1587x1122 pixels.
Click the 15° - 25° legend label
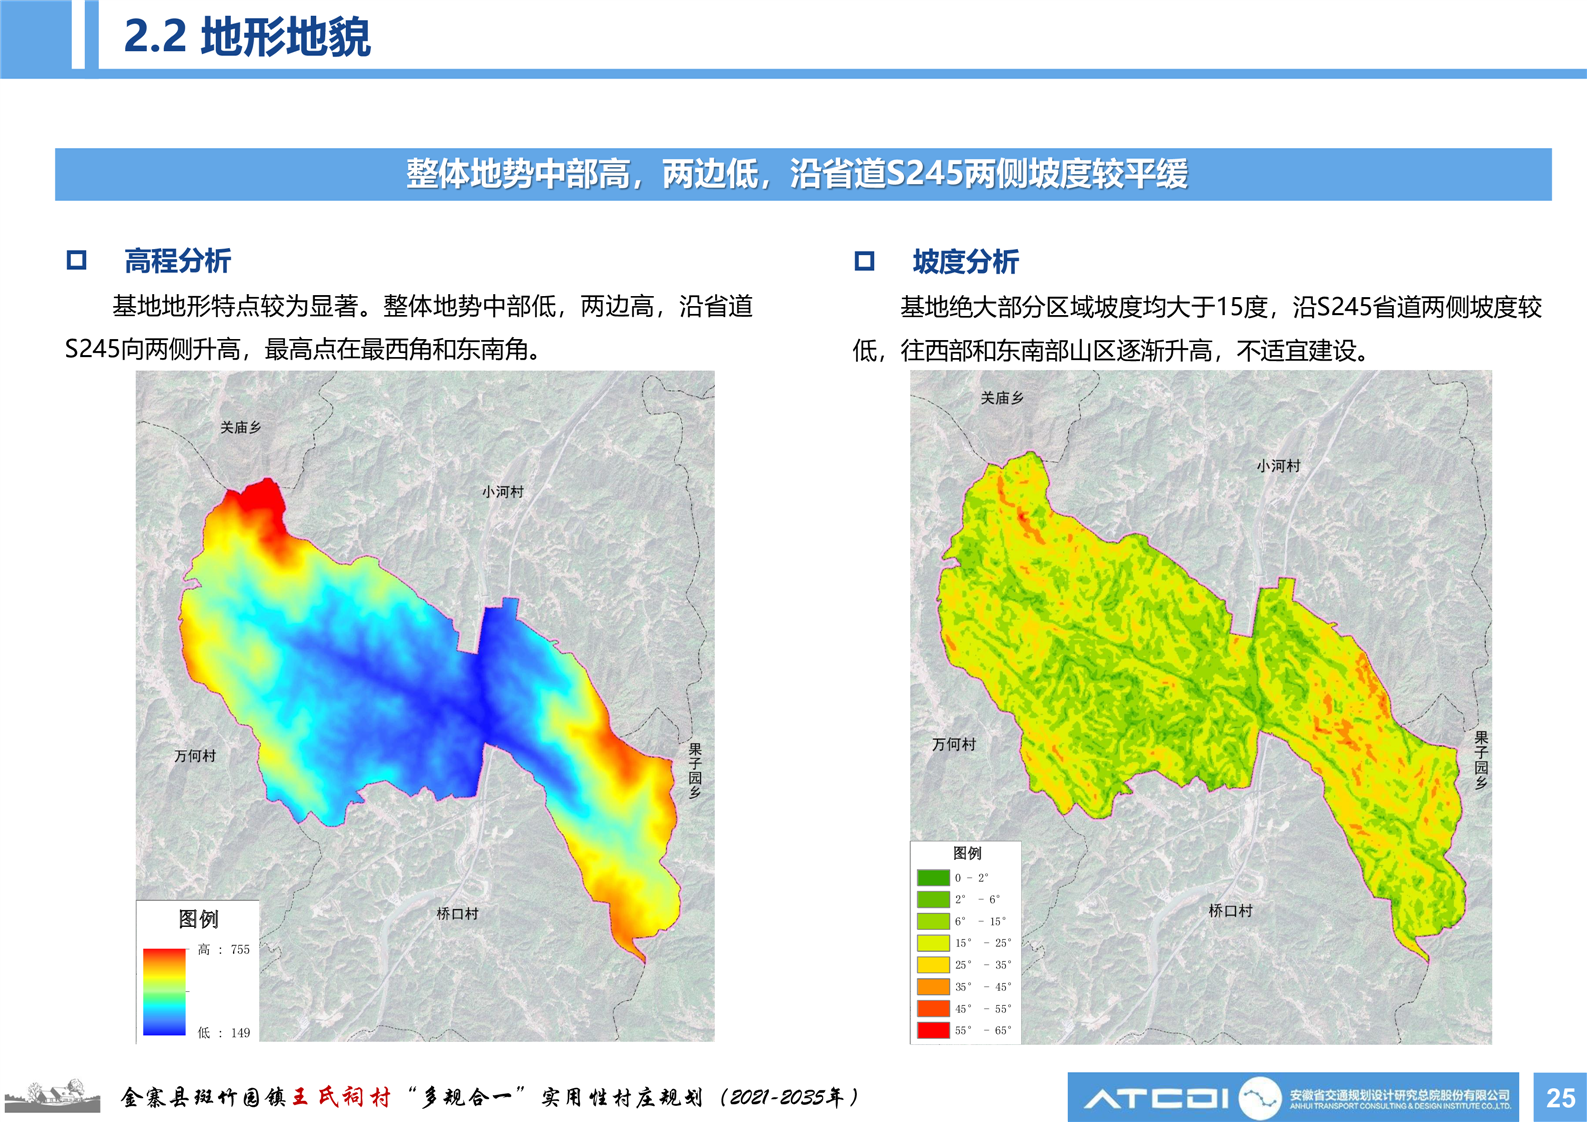tap(984, 943)
